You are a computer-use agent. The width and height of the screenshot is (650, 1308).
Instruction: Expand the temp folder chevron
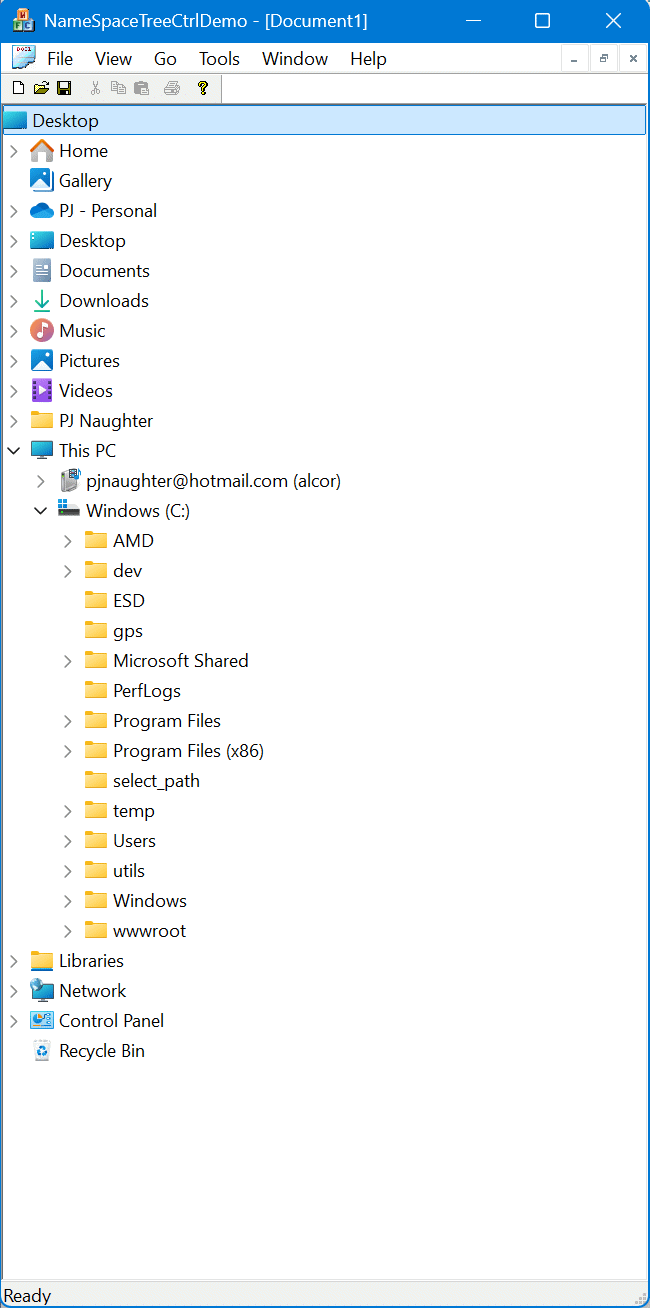click(68, 811)
